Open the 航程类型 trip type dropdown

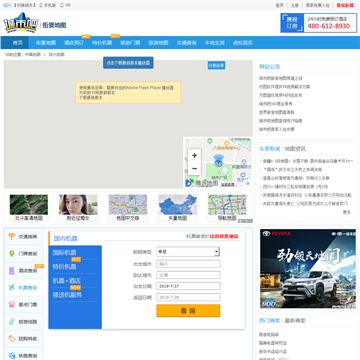click(x=188, y=252)
